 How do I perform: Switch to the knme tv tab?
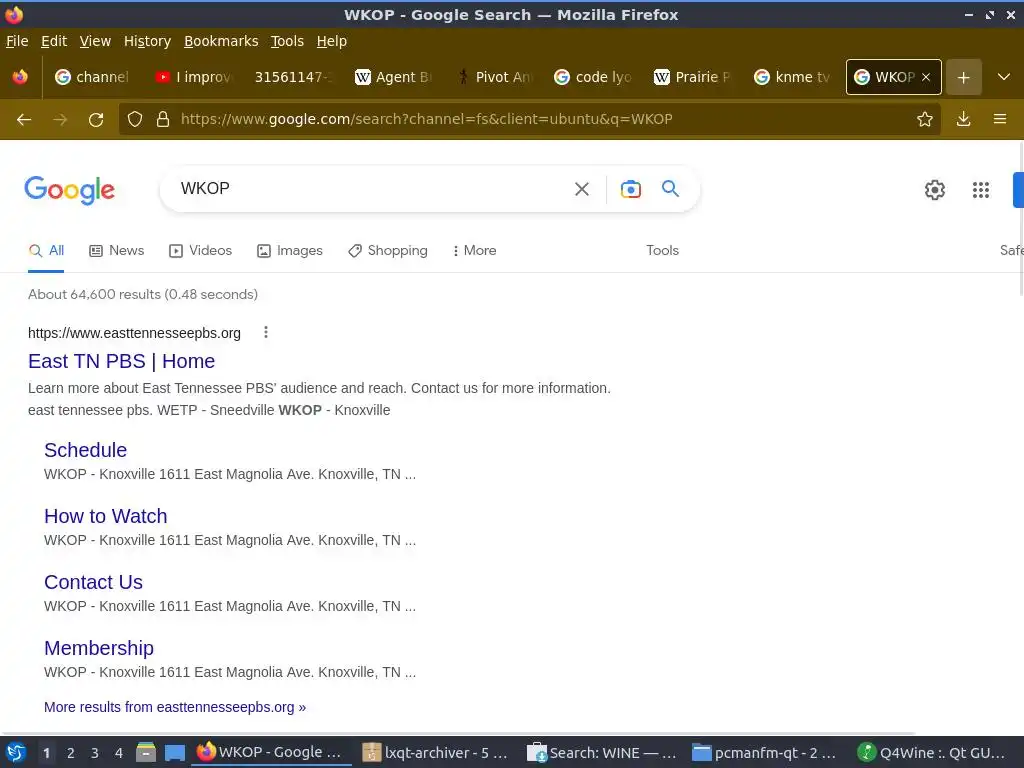(793, 77)
